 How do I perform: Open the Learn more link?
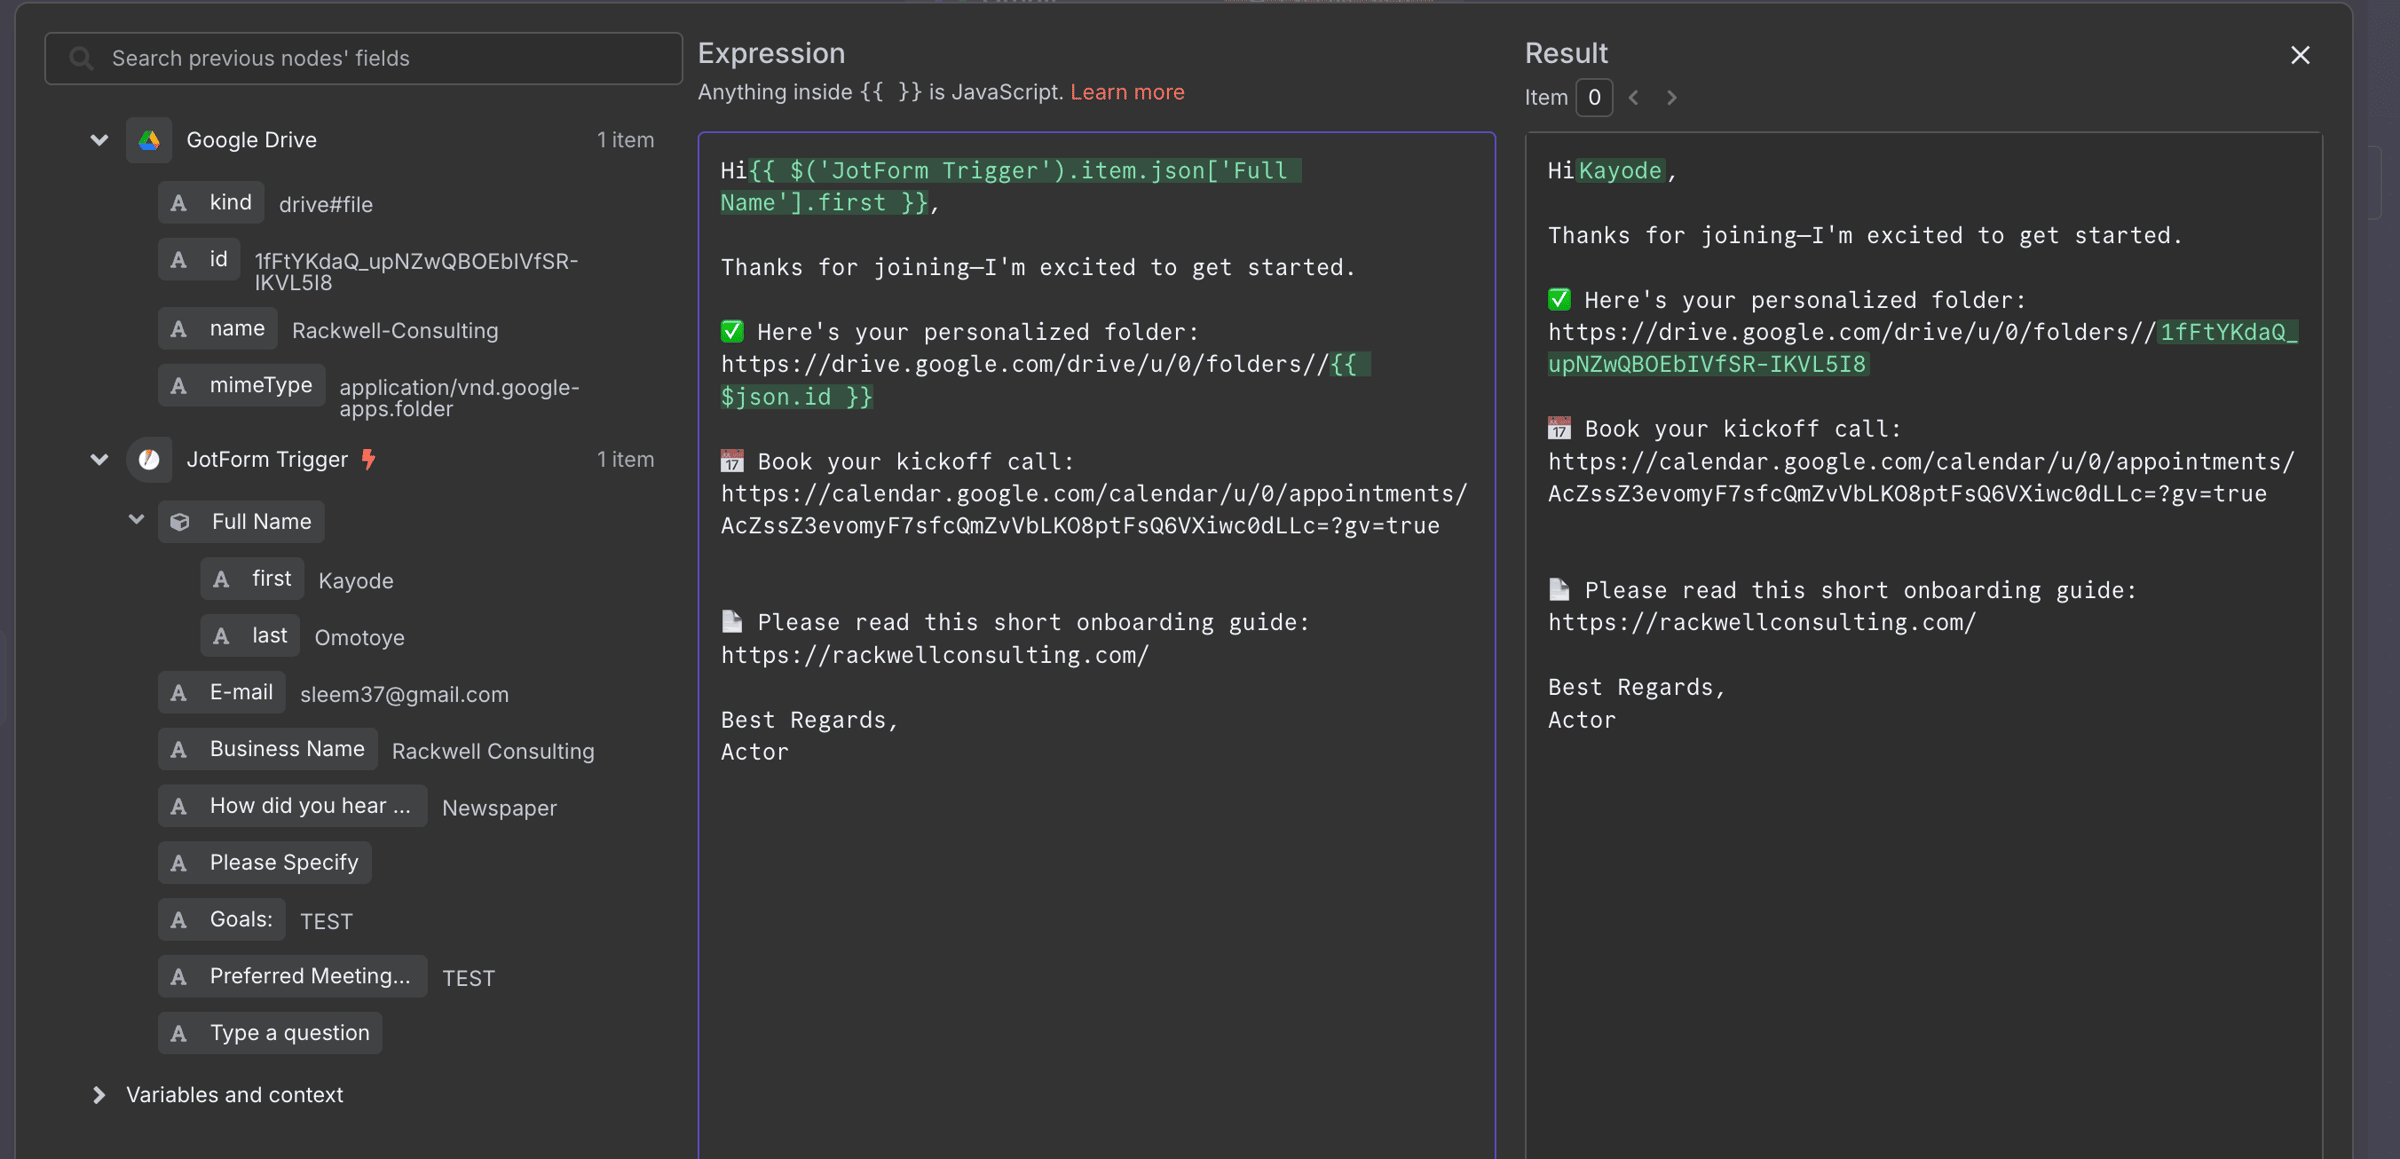tap(1127, 92)
